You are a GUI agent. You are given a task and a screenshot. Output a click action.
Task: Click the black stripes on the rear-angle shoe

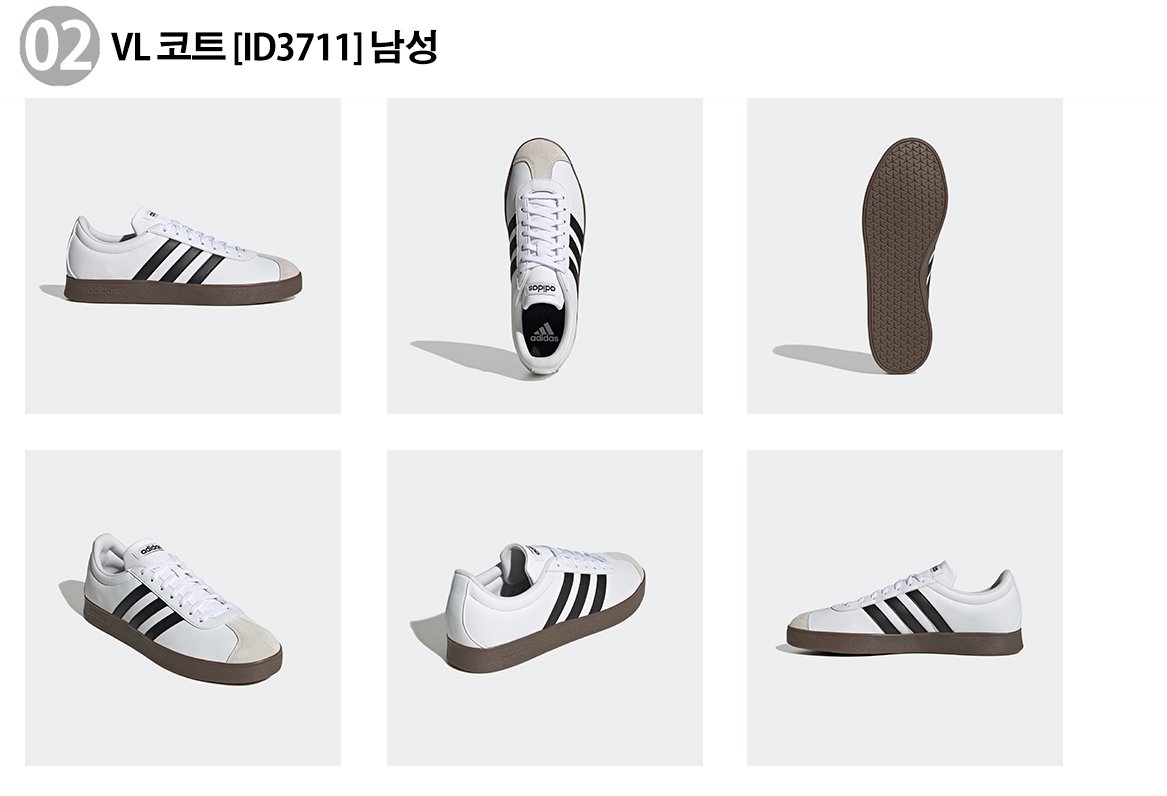point(577,599)
